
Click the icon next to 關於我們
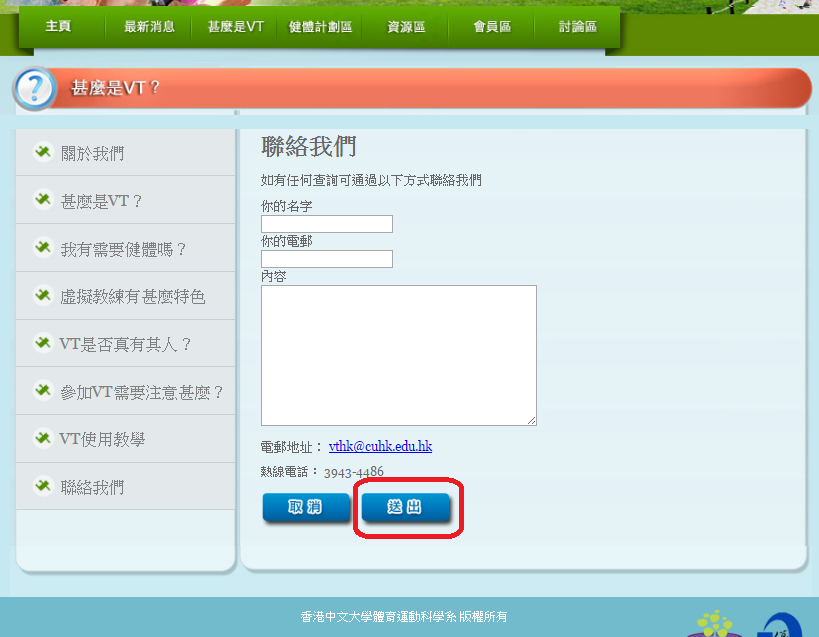click(x=42, y=152)
